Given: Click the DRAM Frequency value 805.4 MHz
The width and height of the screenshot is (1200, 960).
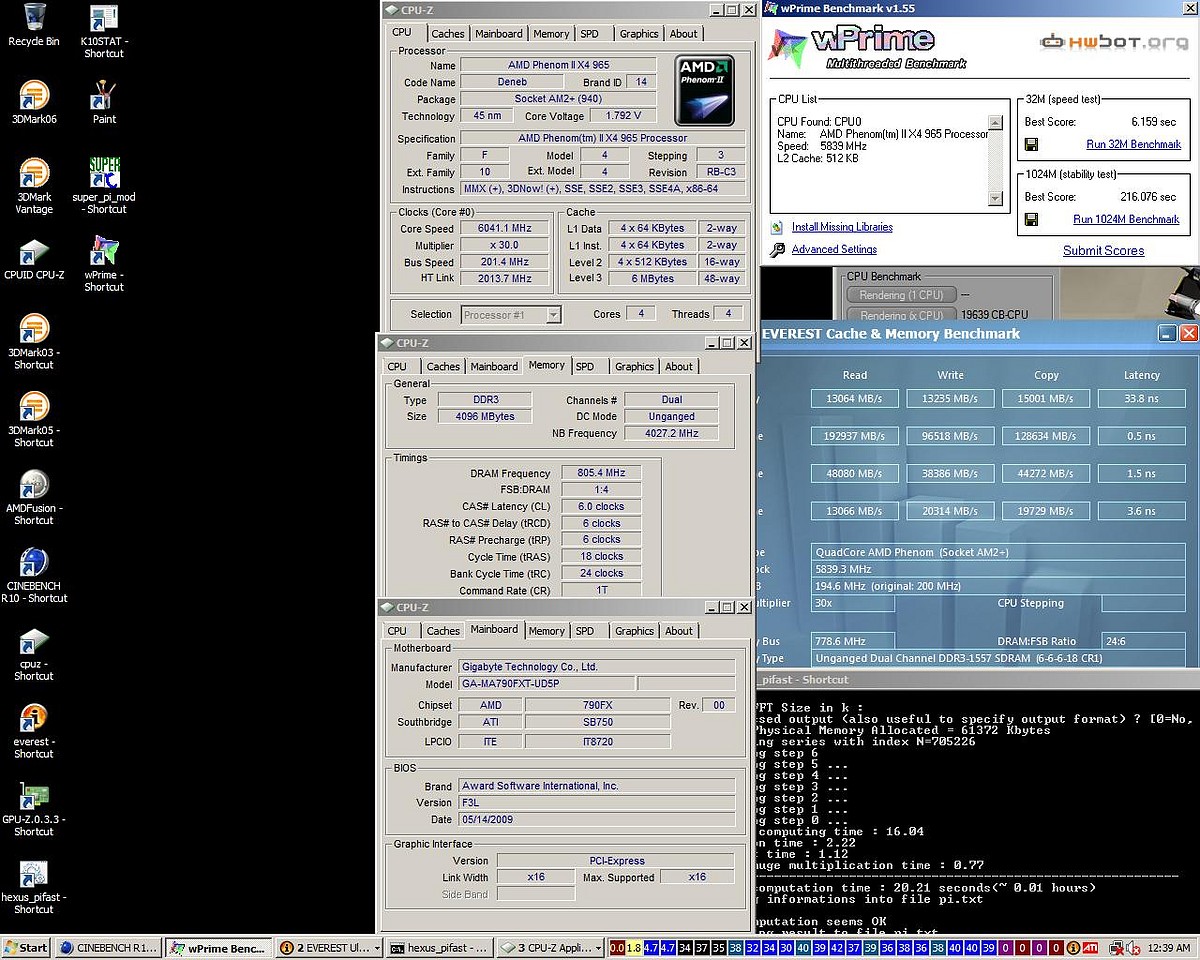Looking at the screenshot, I should (602, 474).
